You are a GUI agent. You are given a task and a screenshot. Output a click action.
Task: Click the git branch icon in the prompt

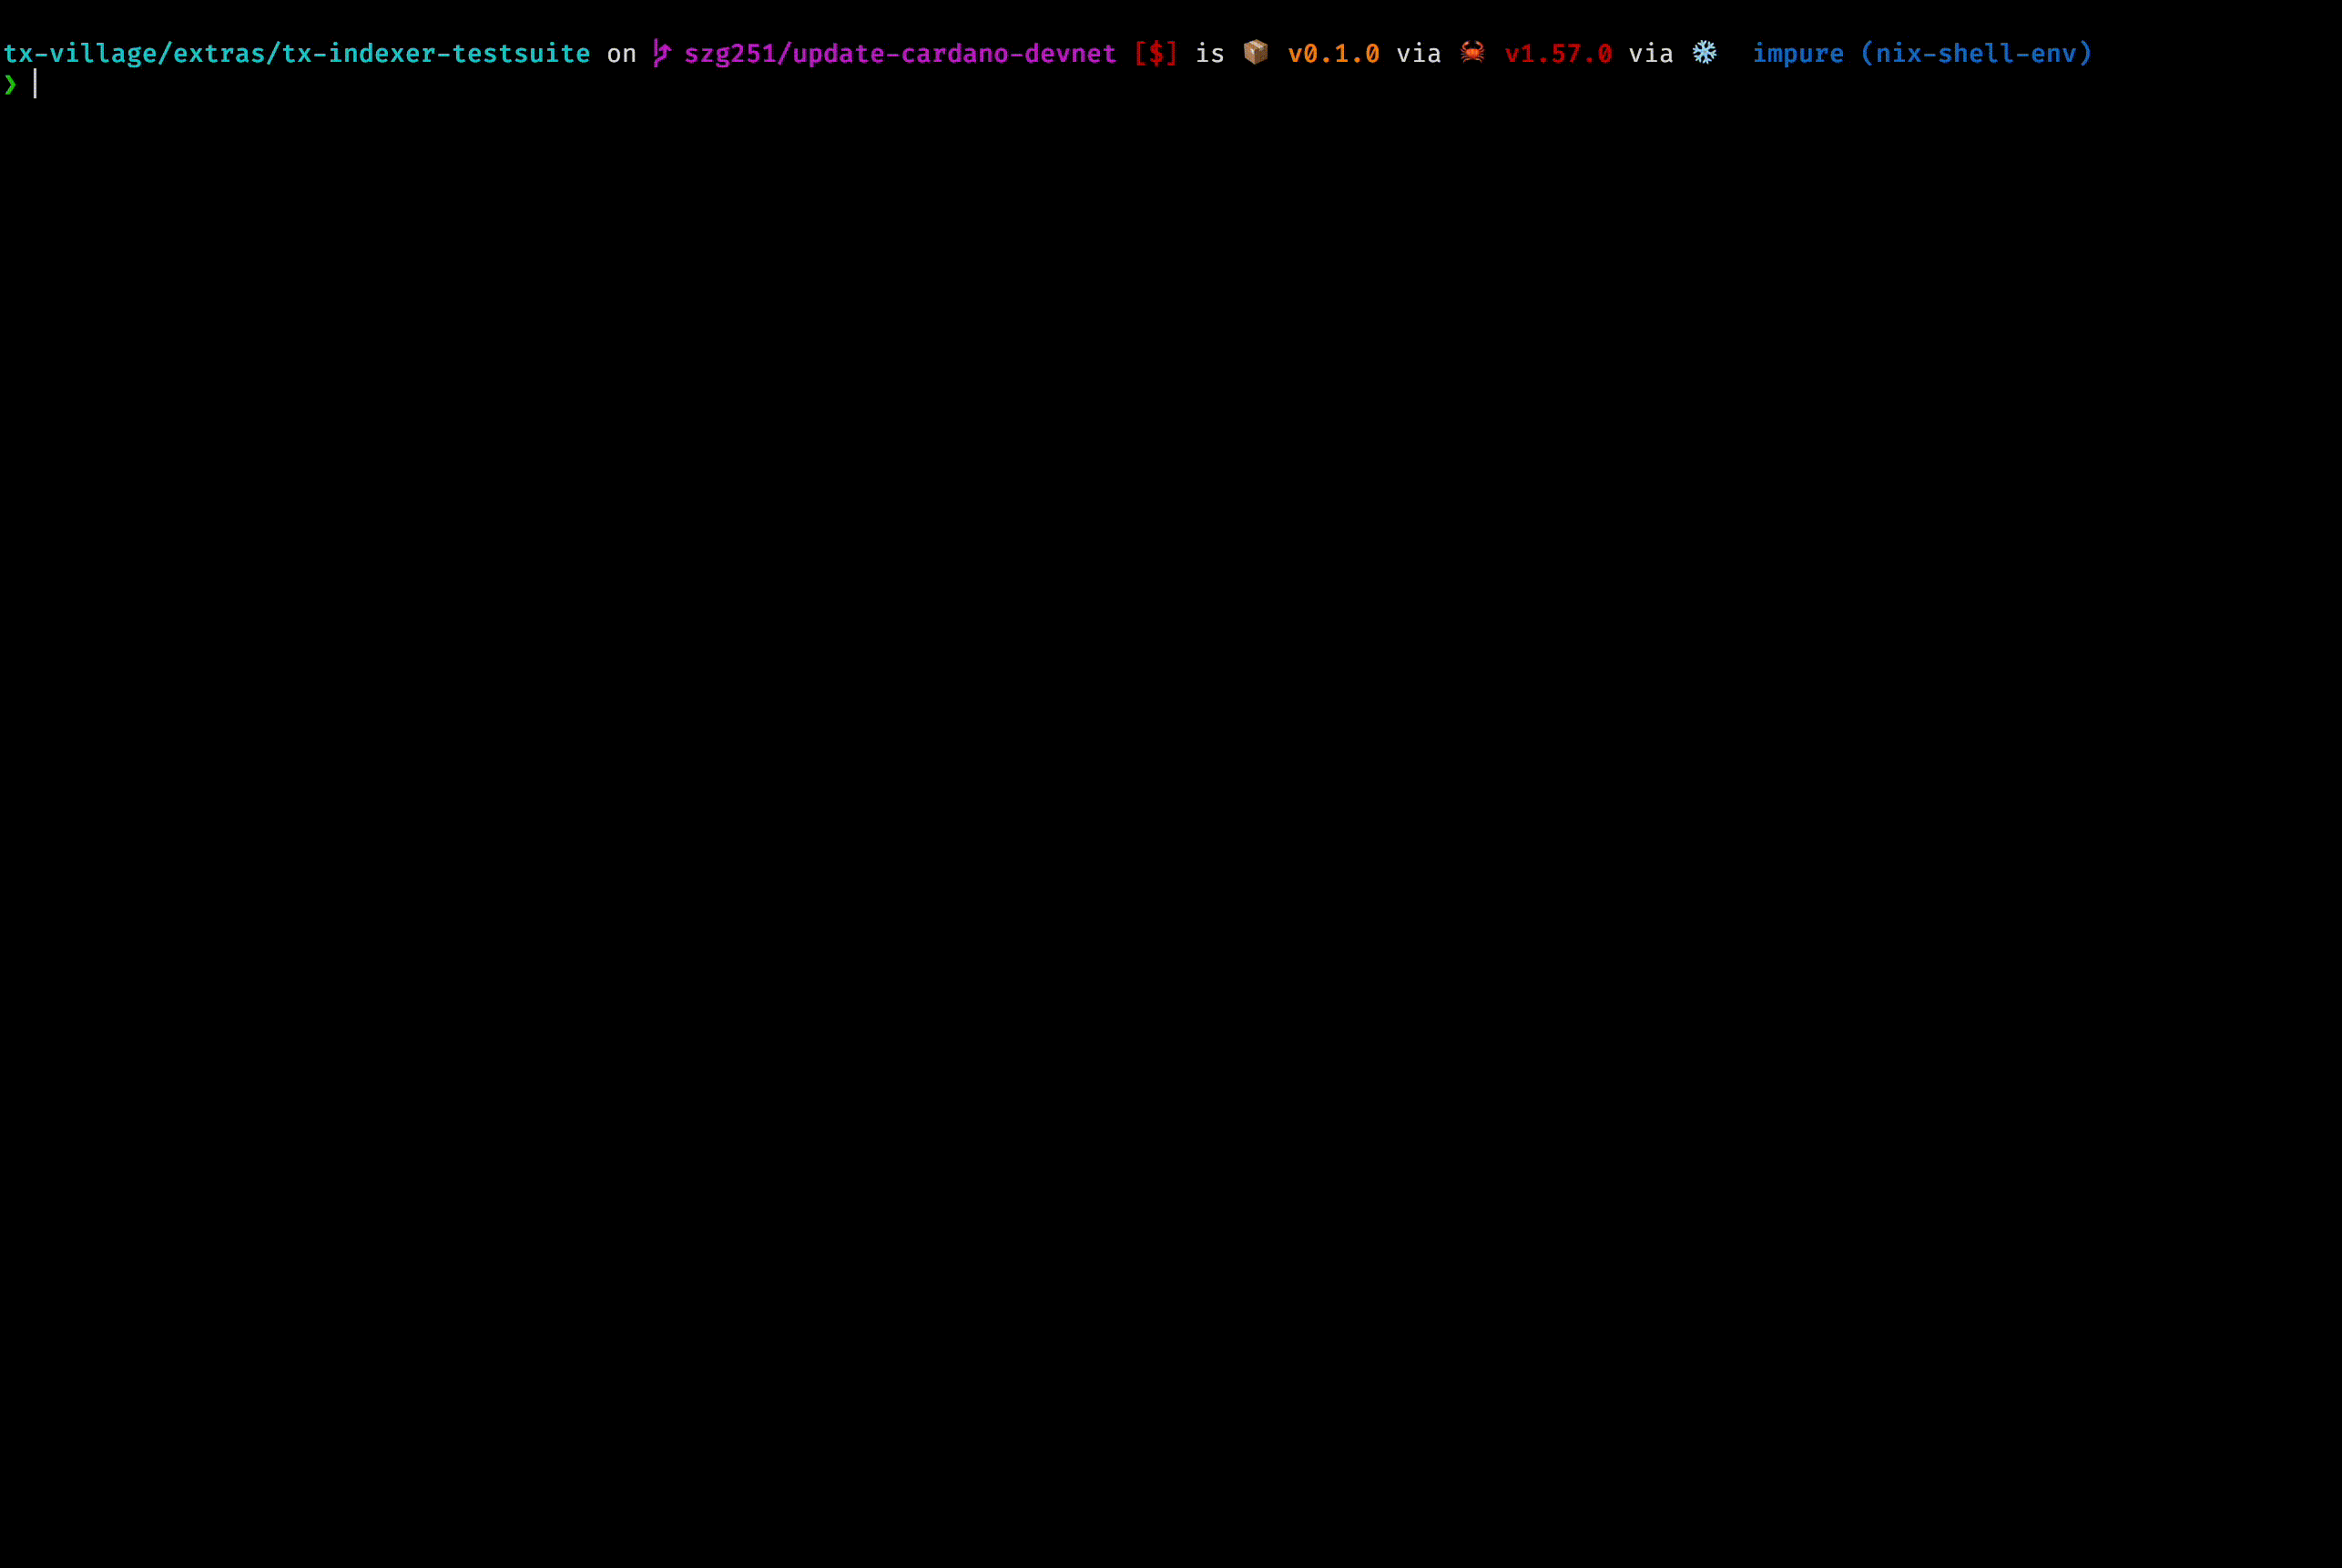tap(661, 53)
